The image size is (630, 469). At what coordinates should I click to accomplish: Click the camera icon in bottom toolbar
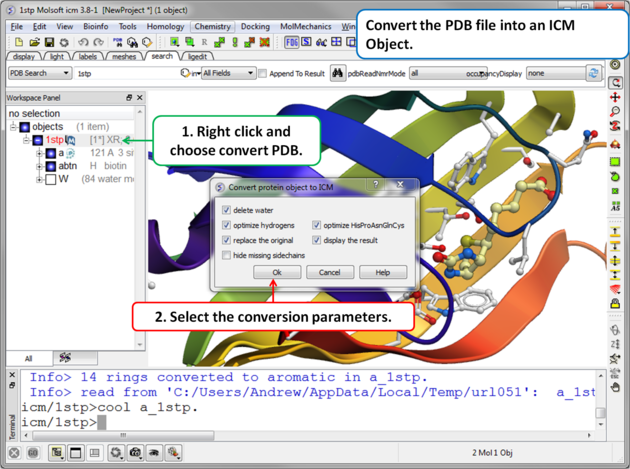click(135, 453)
